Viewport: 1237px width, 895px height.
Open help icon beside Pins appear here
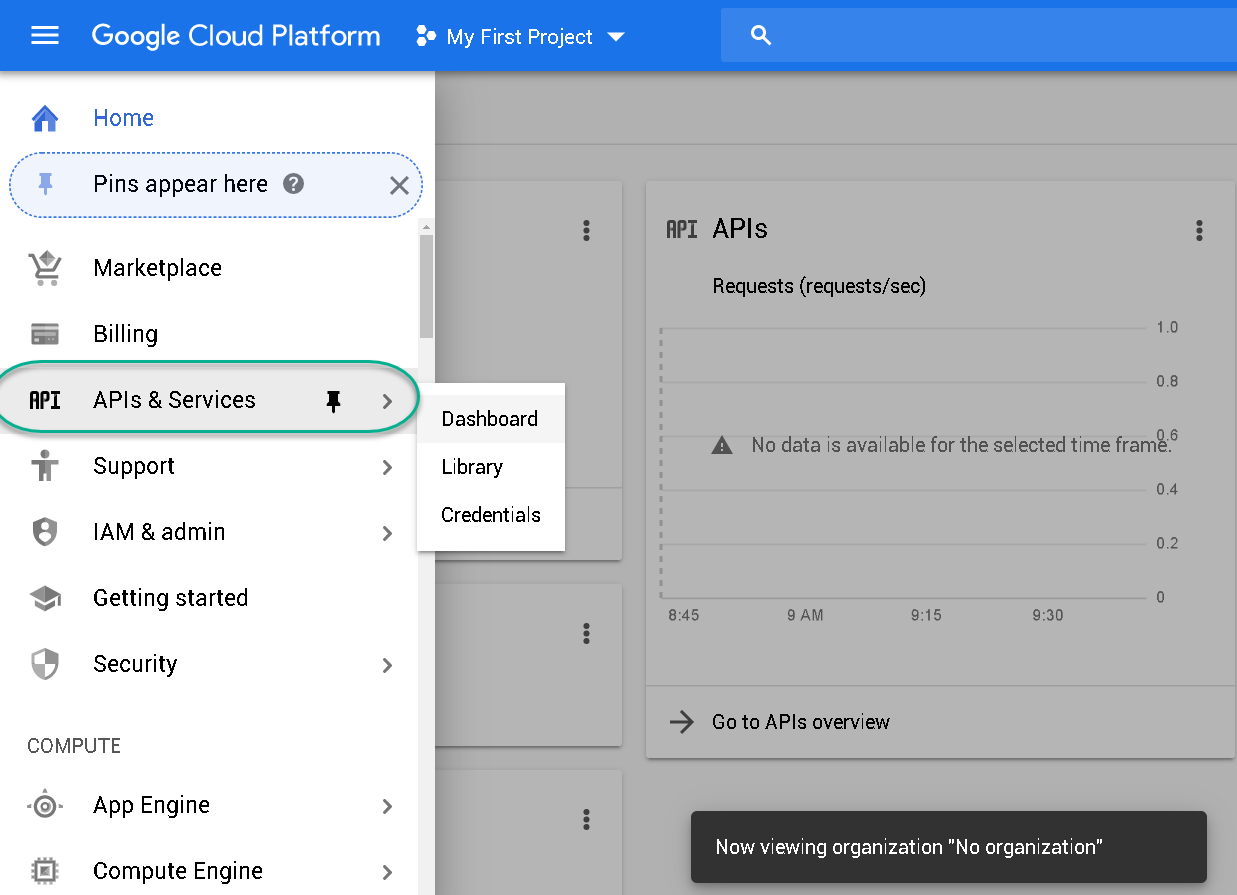(293, 184)
